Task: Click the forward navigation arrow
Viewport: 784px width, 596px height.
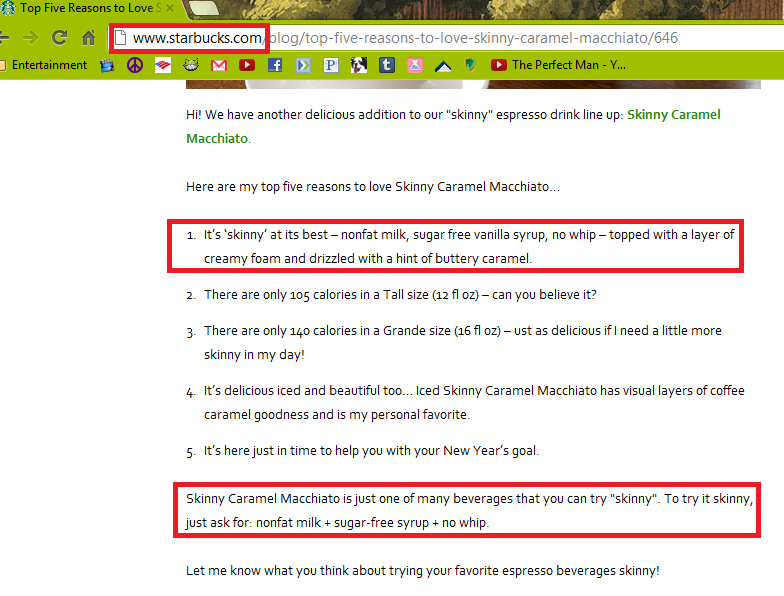Action: coord(30,38)
